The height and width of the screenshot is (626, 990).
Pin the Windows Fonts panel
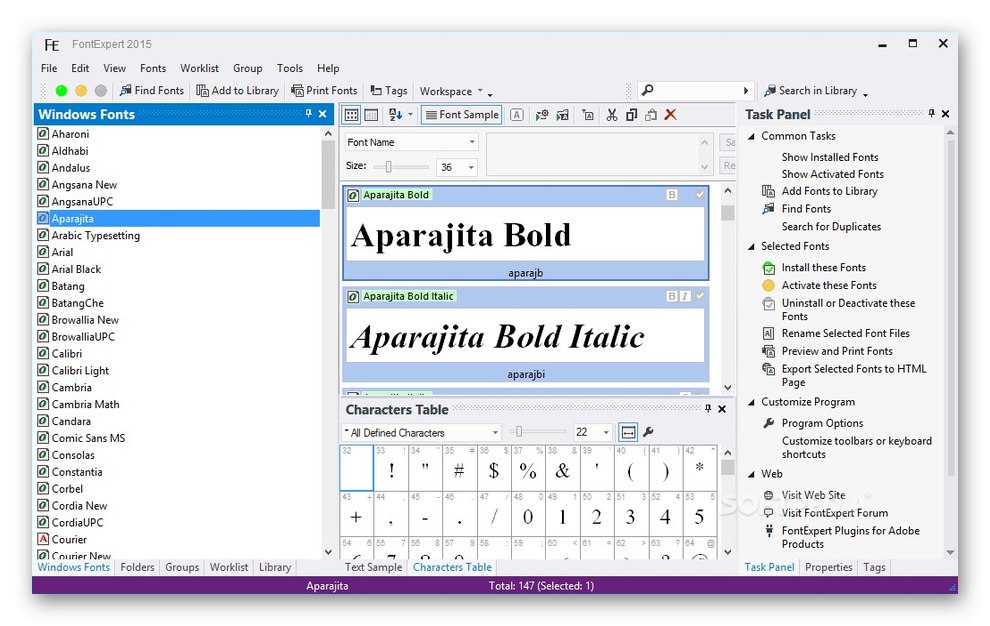(x=308, y=114)
